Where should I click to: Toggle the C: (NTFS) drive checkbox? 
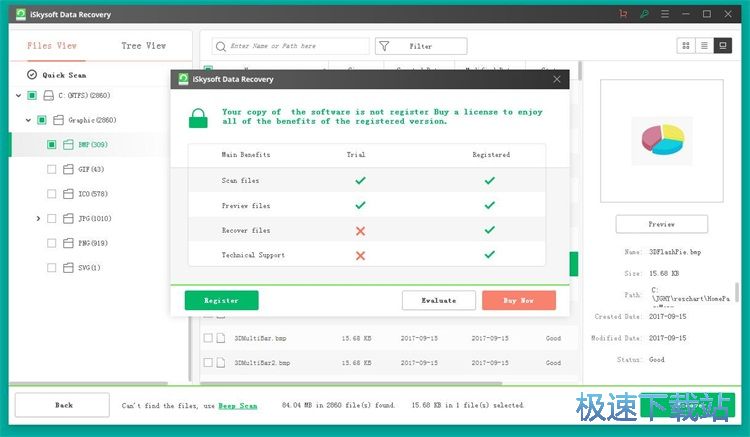click(32, 95)
